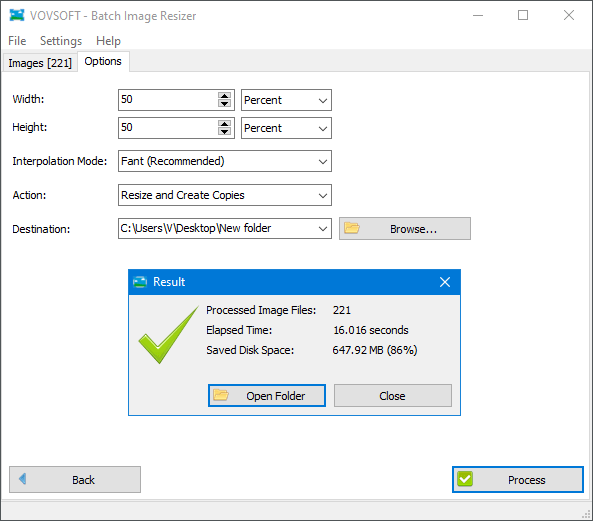Click the folder icon on Open Folder button
The height and width of the screenshot is (521, 593).
click(x=221, y=395)
